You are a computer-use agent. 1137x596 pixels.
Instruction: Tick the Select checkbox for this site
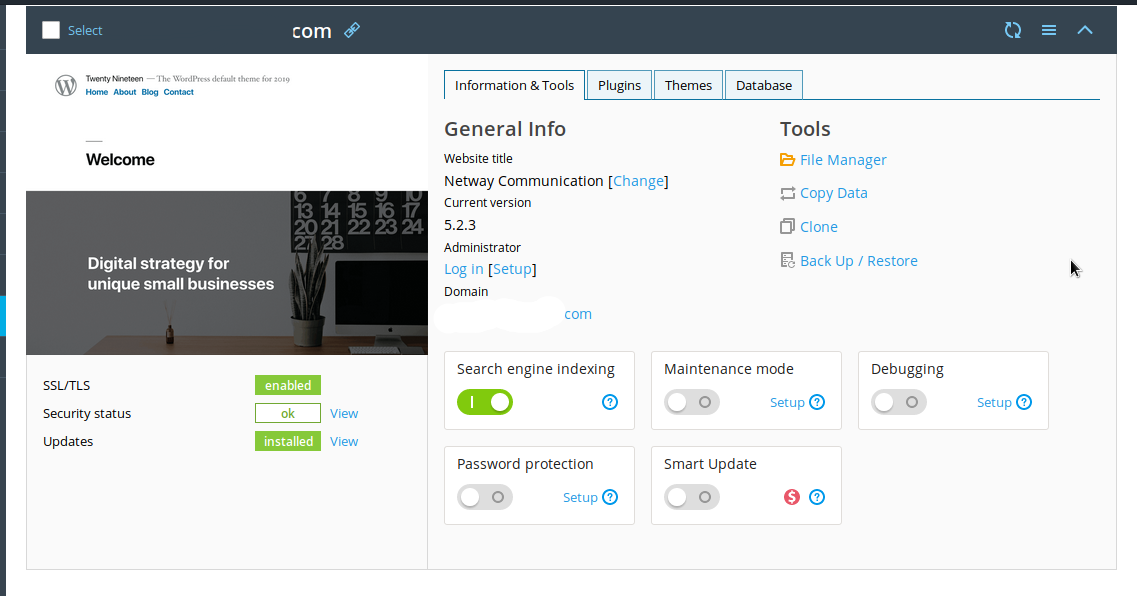coord(51,30)
